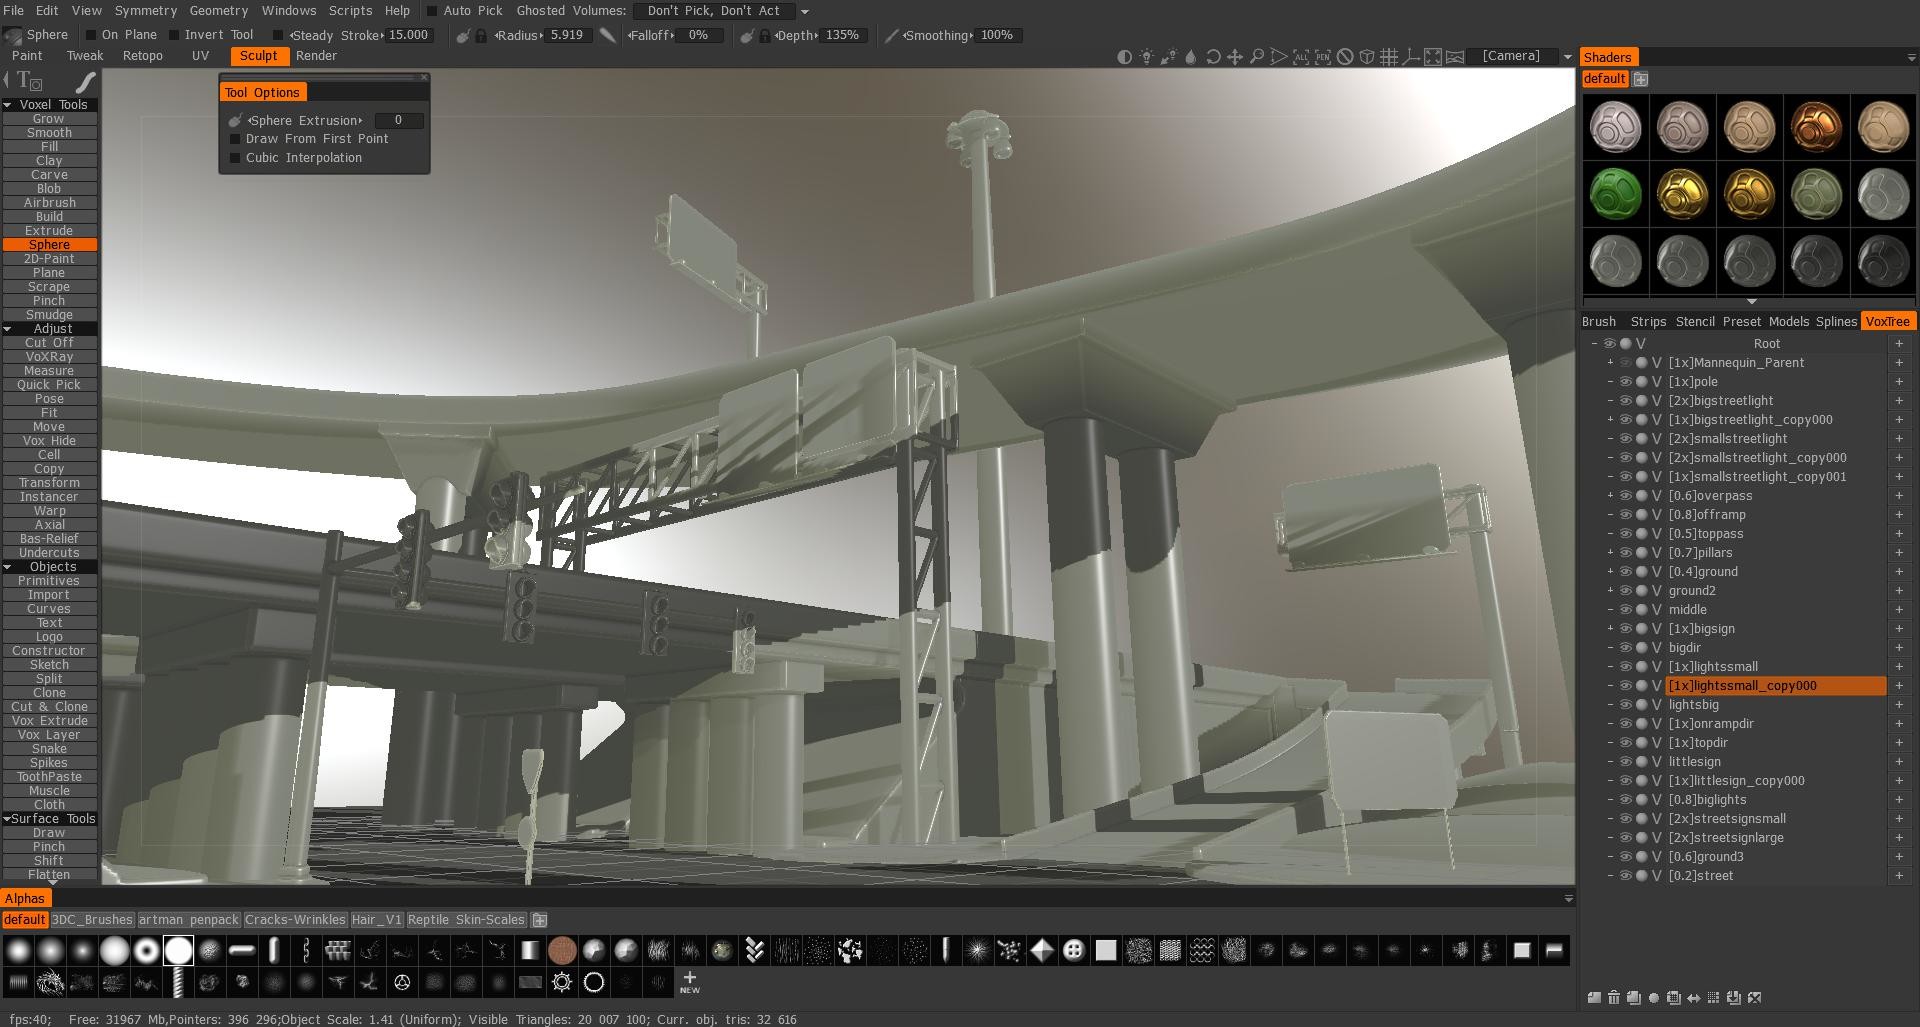Expand the [1x]Mannequin_Parent tree node
This screenshot has width=1920, height=1027.
coord(1610,363)
